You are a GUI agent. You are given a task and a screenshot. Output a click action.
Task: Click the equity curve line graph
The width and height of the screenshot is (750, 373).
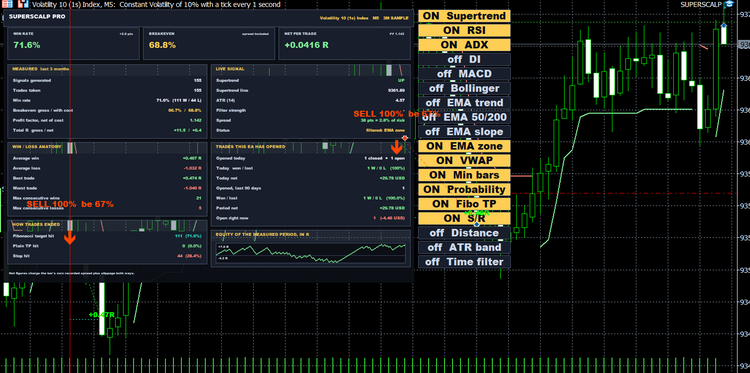pos(311,253)
